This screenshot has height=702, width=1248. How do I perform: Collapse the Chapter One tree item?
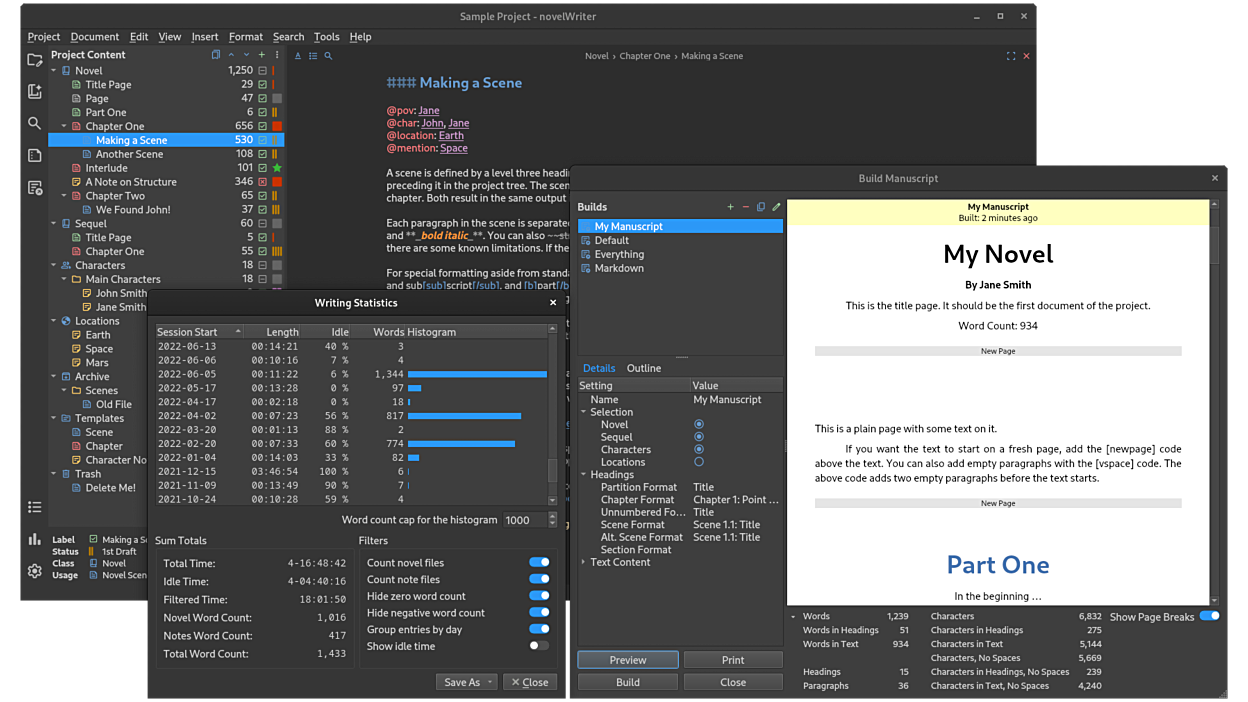pos(65,127)
